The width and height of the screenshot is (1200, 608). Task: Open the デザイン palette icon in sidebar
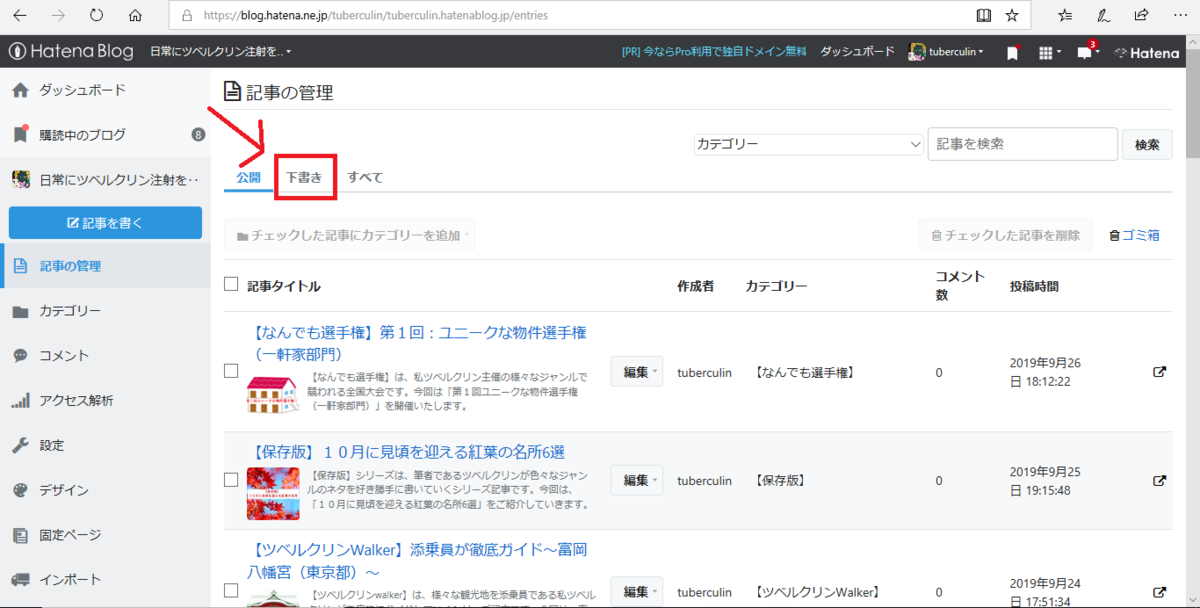(x=22, y=490)
